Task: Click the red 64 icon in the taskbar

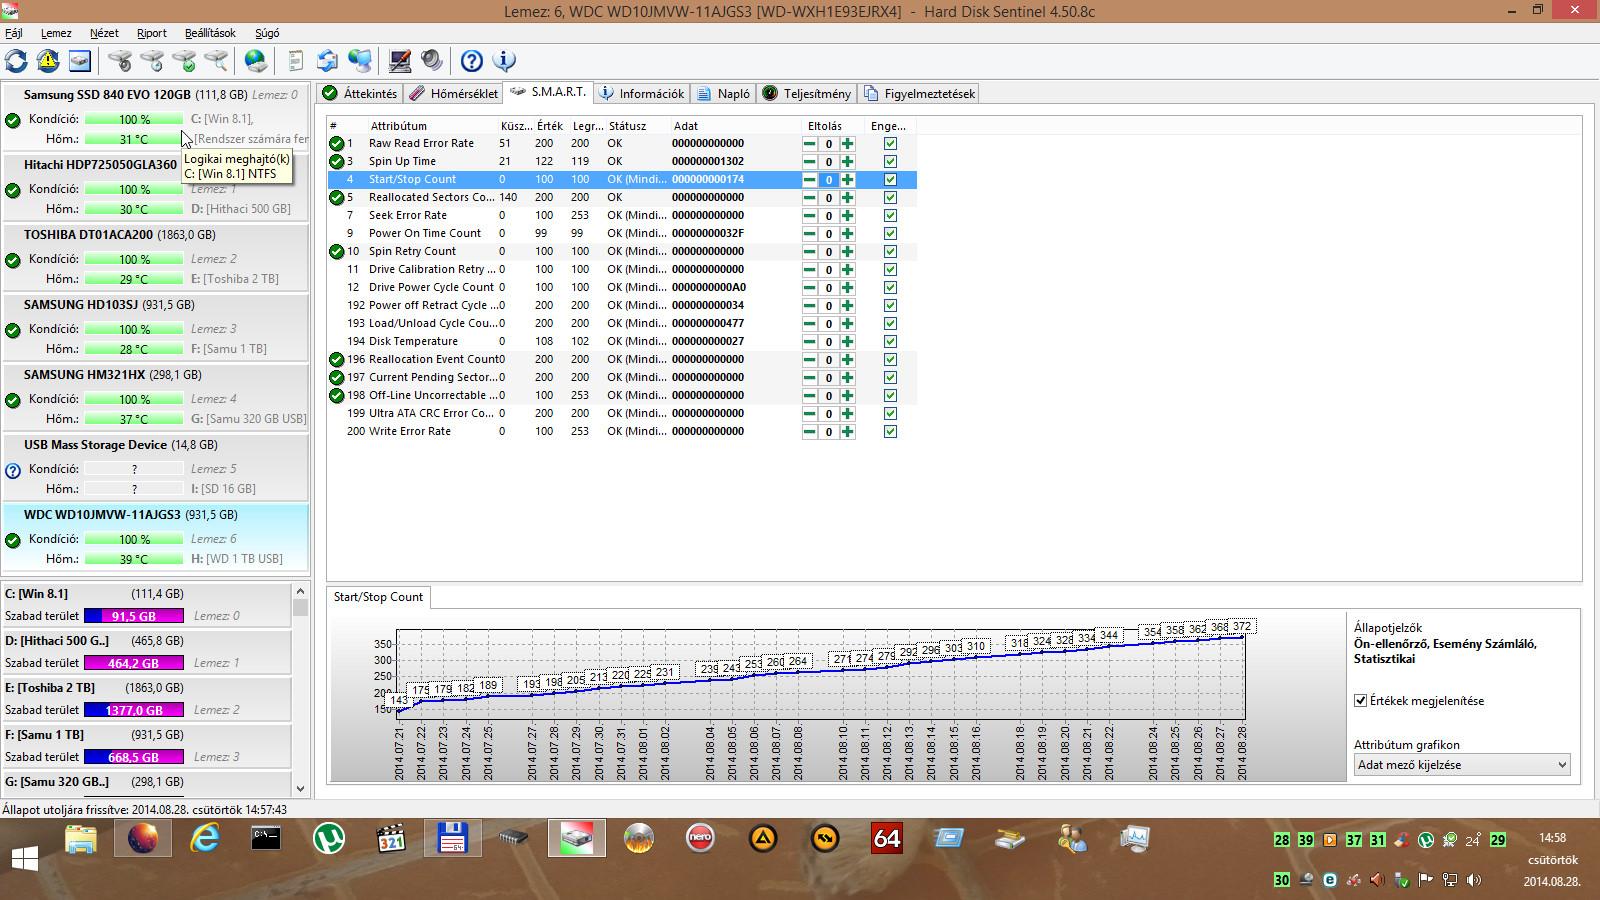Action: [x=887, y=838]
